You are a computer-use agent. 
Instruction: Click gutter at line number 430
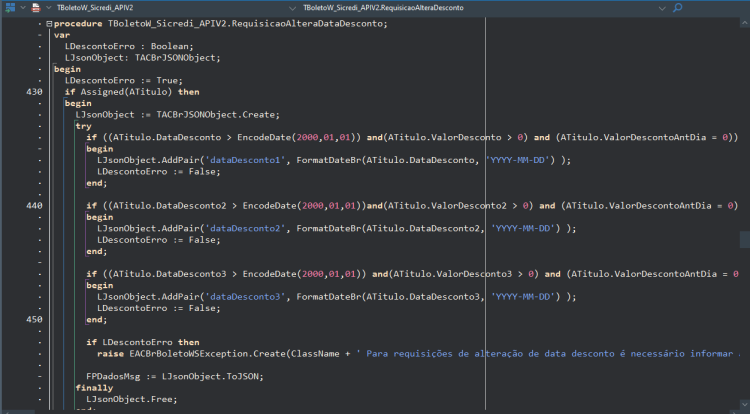tap(34, 92)
